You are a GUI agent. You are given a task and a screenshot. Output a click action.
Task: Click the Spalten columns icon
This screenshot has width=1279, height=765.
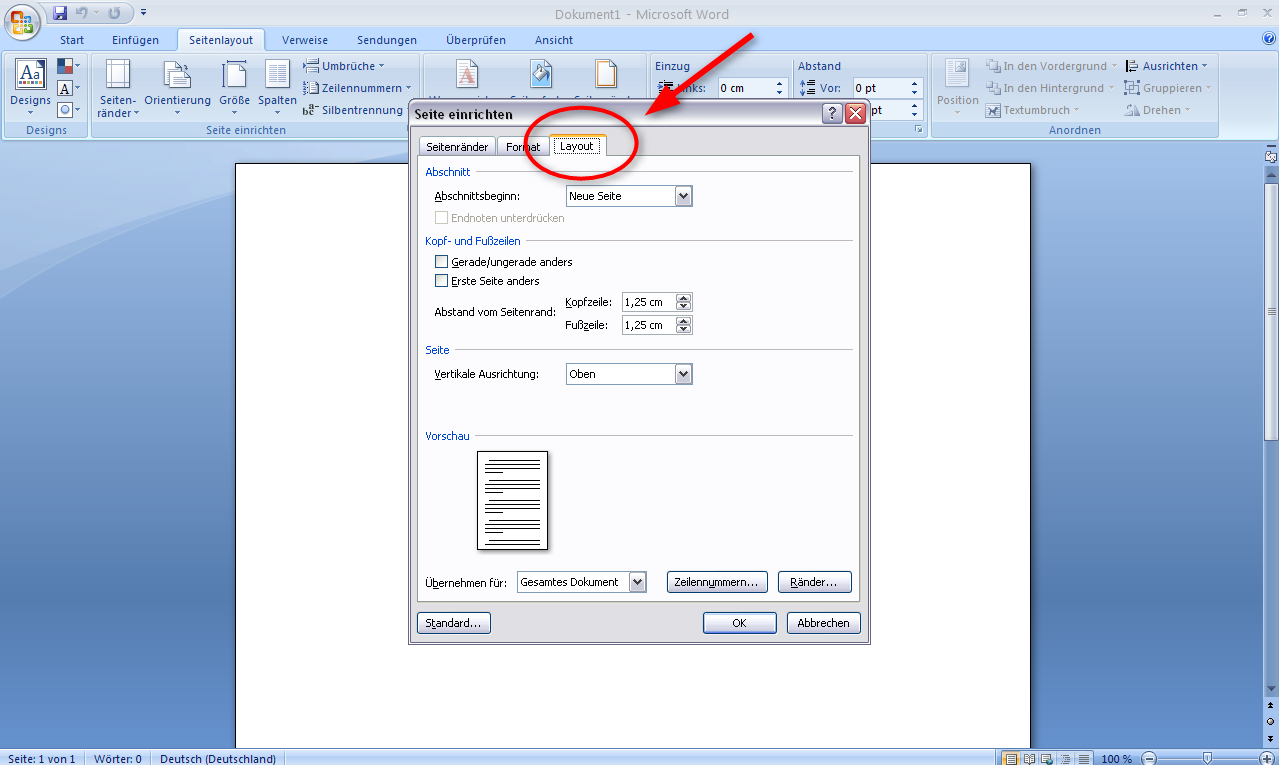(277, 86)
